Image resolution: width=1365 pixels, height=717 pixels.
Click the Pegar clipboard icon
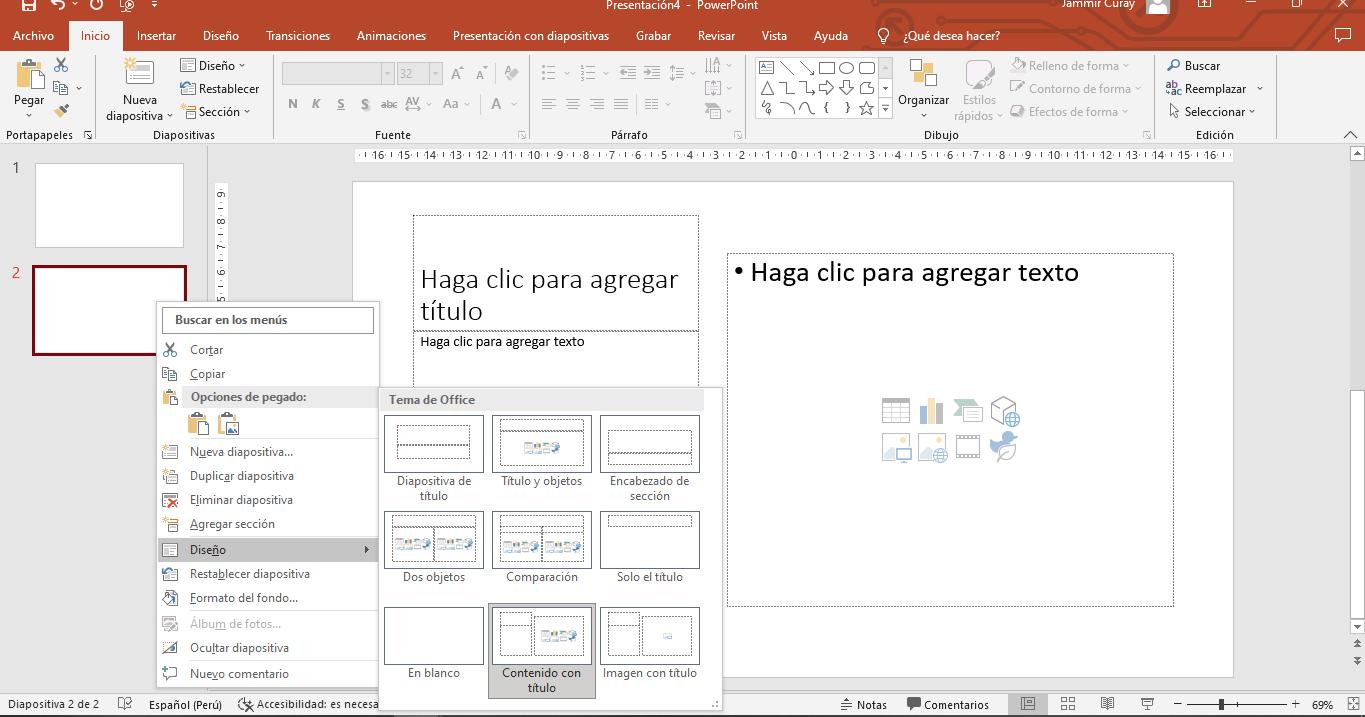click(29, 78)
